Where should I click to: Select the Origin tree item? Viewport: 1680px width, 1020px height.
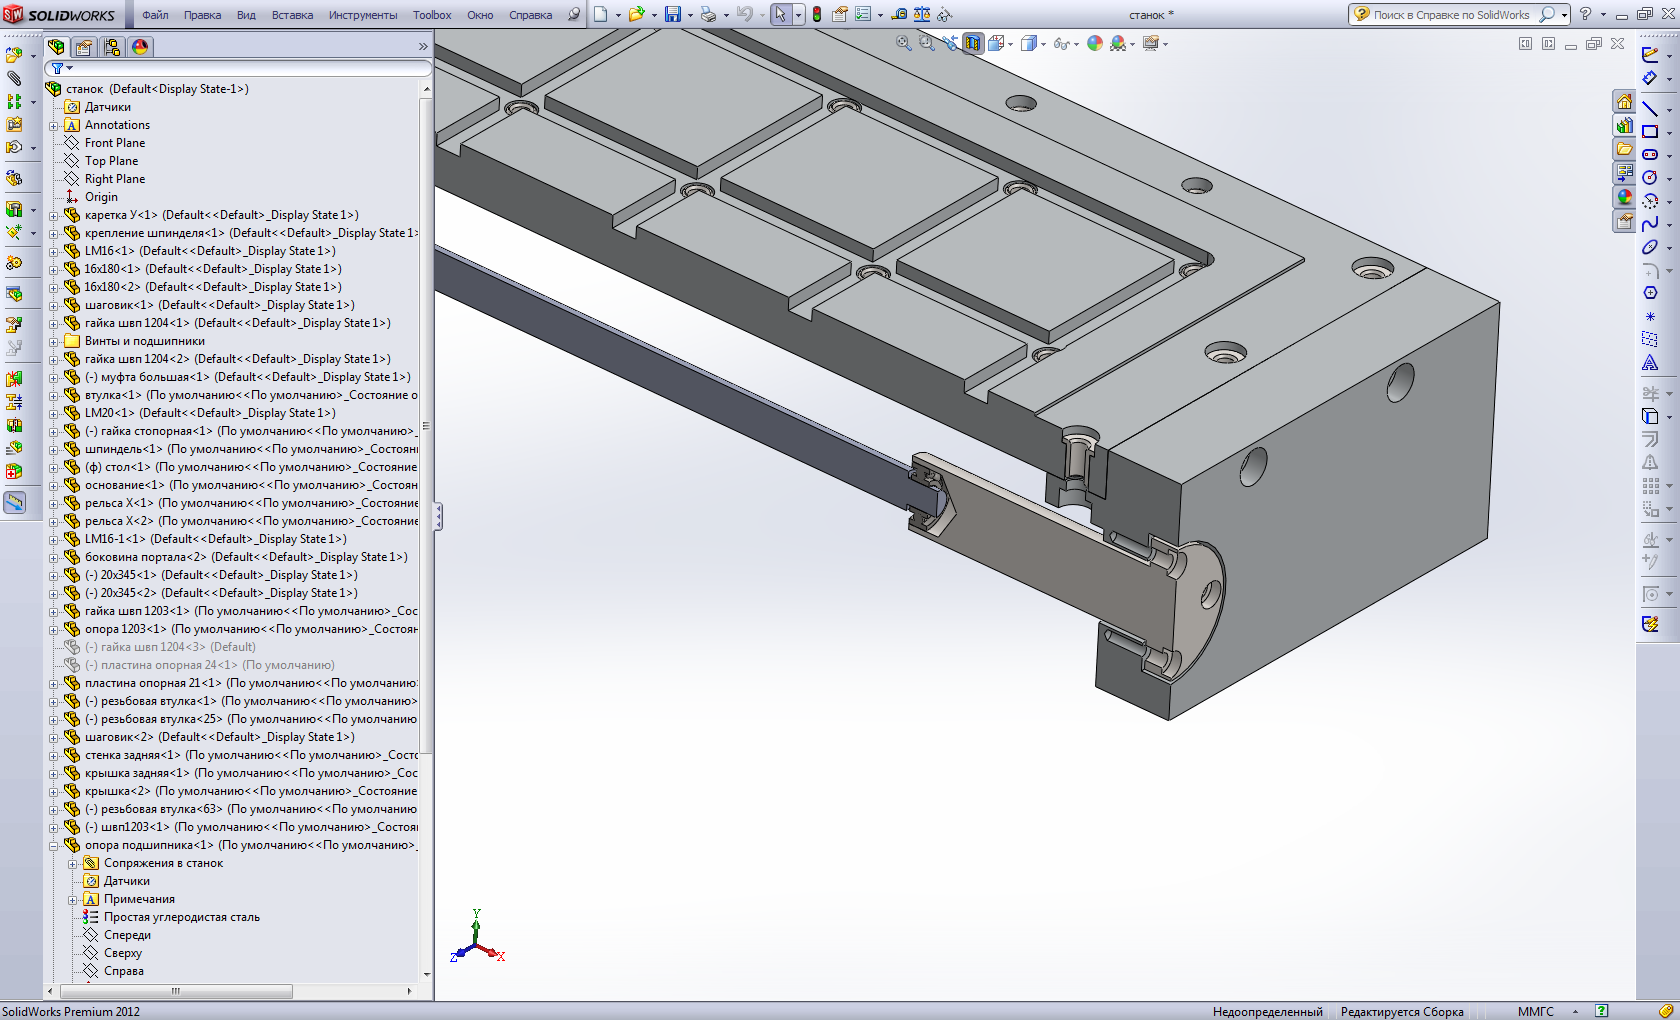coord(101,197)
